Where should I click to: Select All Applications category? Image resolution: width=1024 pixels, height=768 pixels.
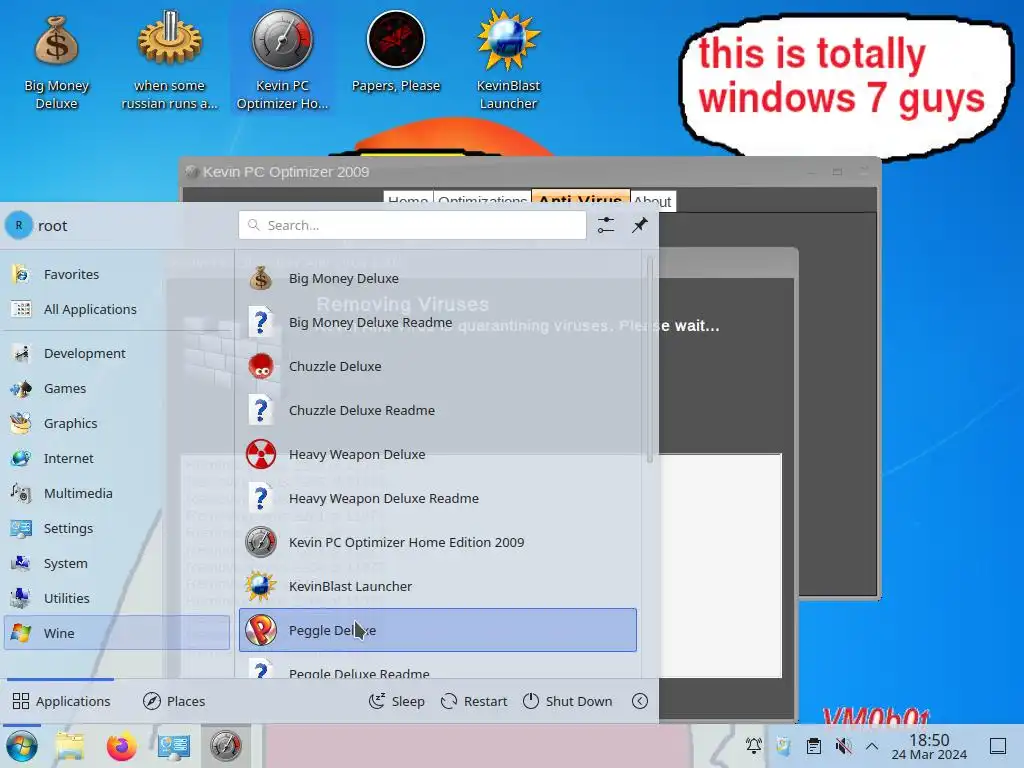(x=116, y=309)
